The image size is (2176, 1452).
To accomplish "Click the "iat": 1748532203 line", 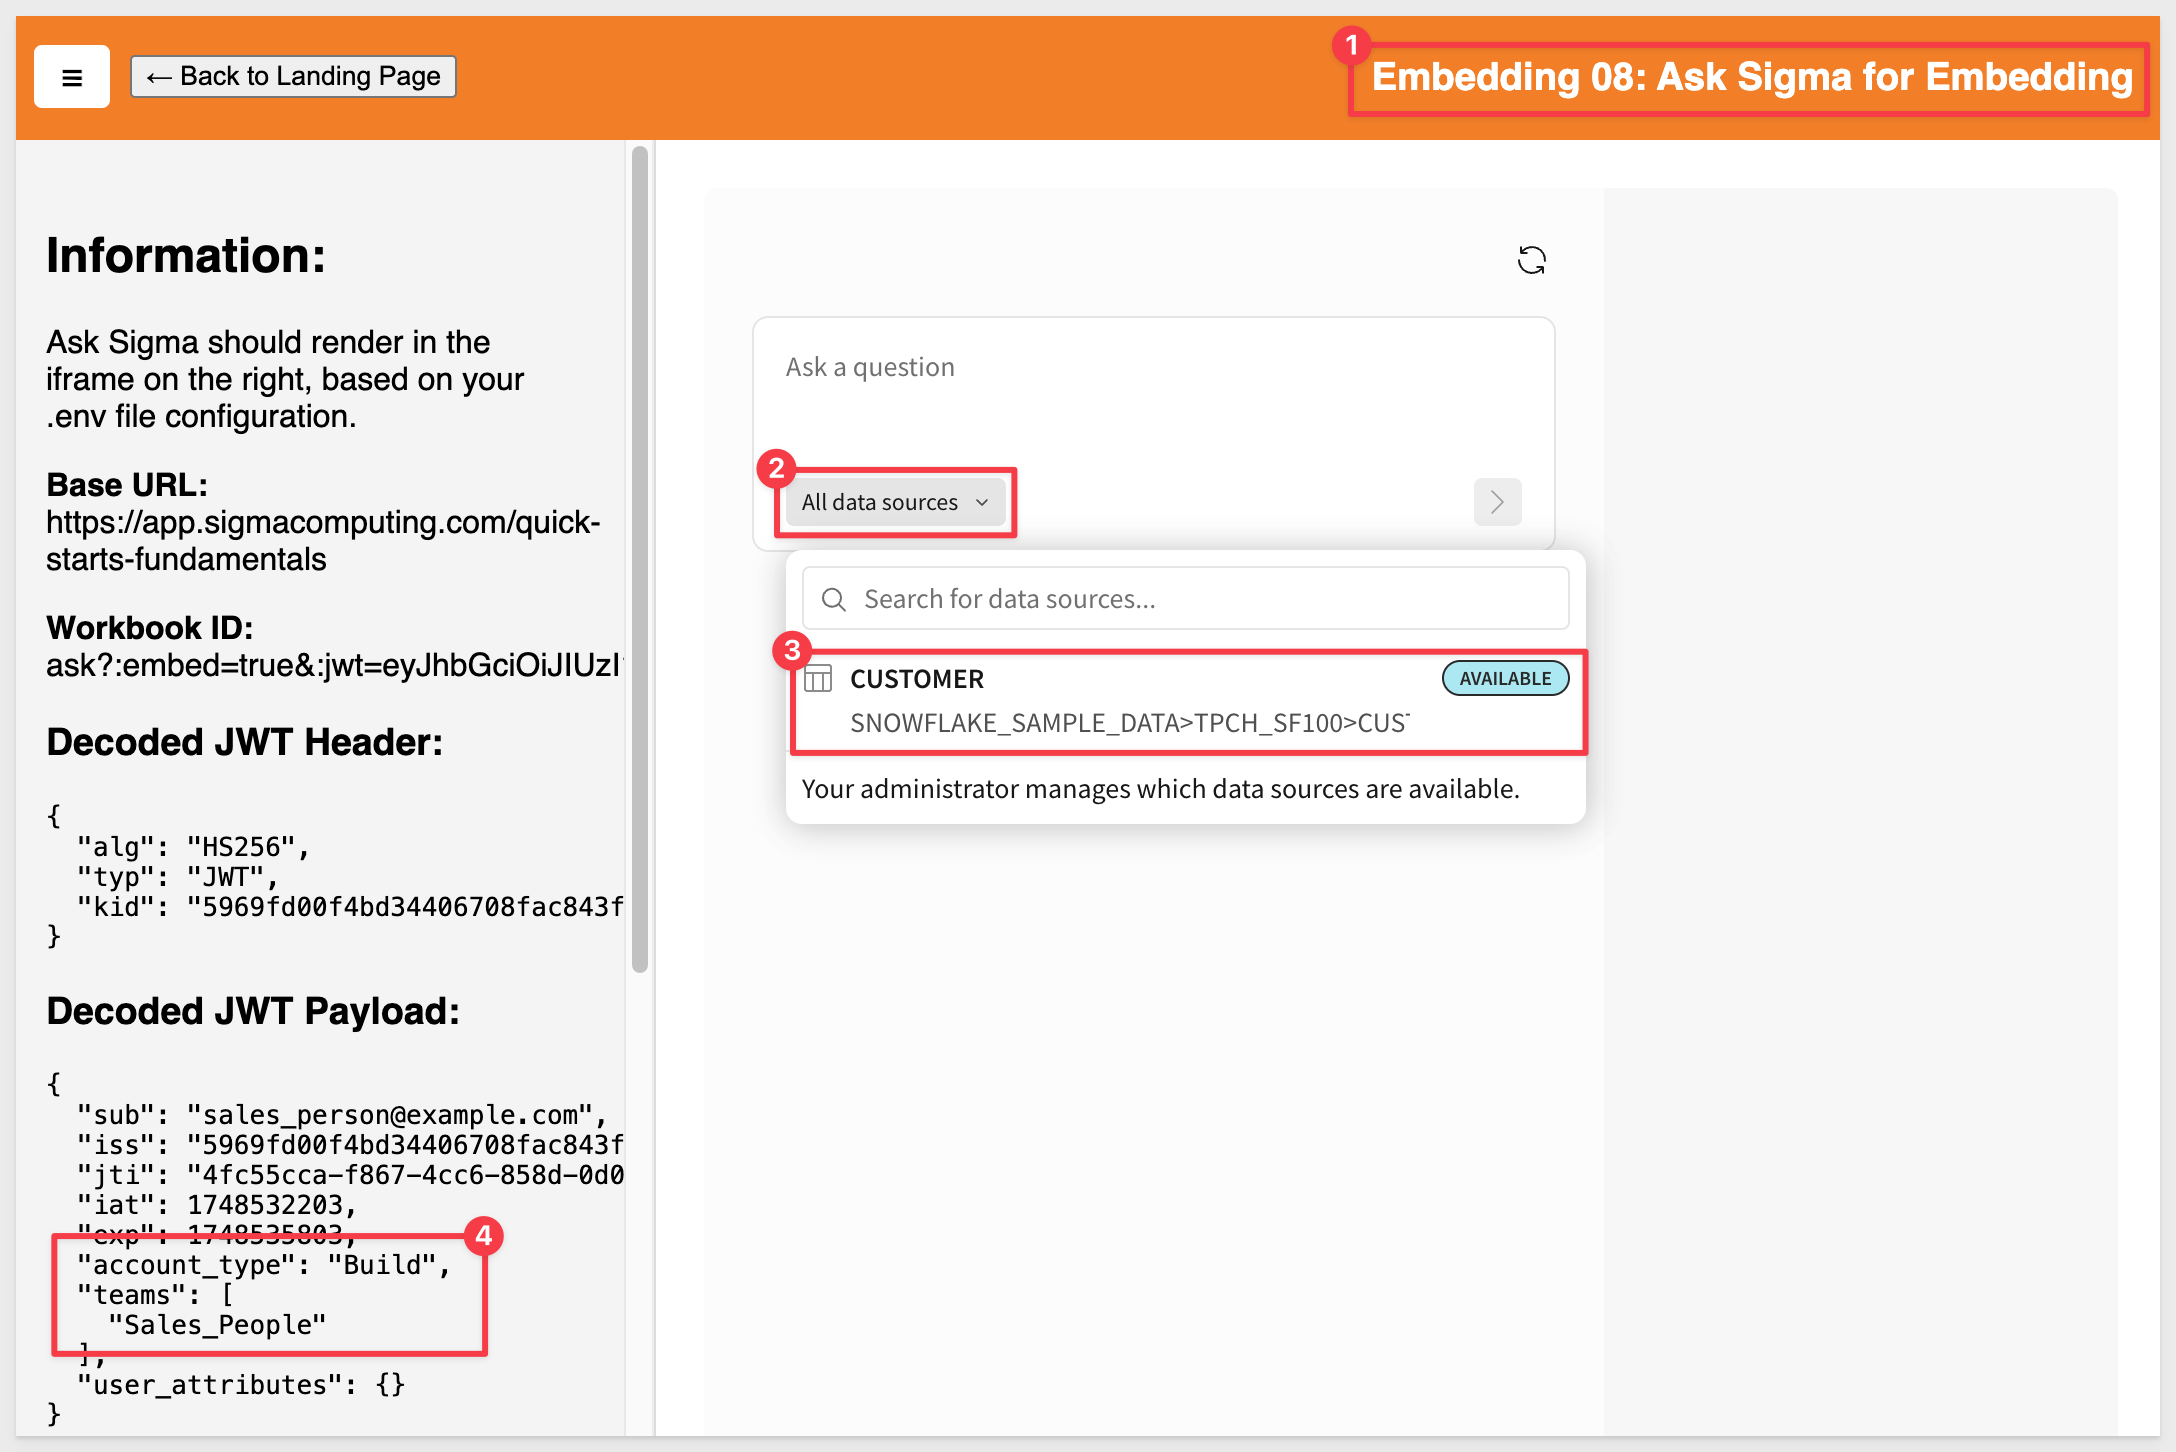I will pos(217,1205).
